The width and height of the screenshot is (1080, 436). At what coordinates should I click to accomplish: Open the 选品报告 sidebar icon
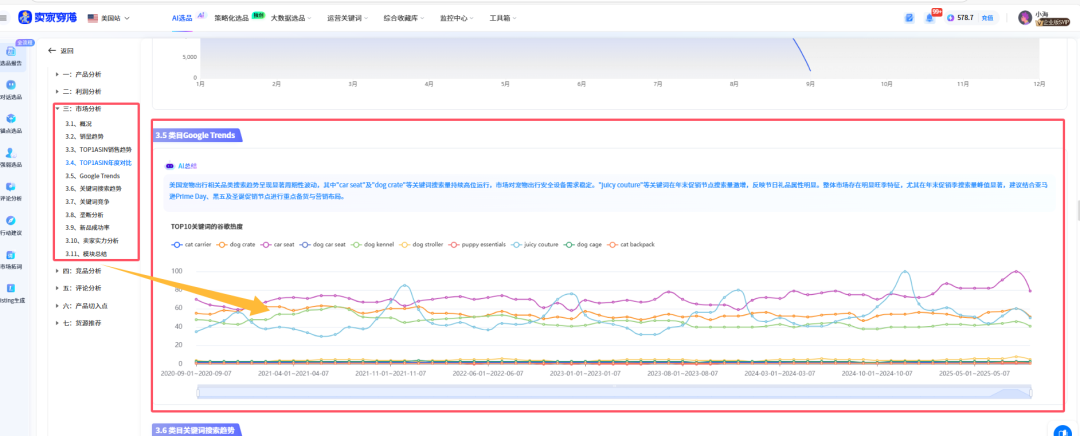[11, 52]
